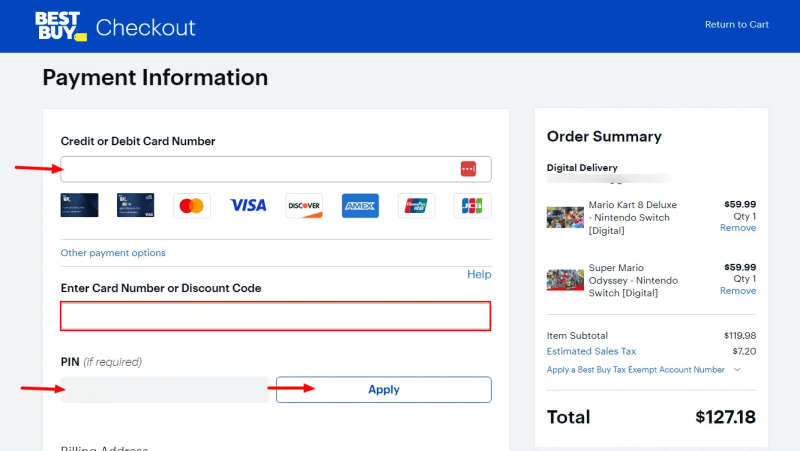Focus the PIN input field
The image size is (800, 451).
pos(164,390)
